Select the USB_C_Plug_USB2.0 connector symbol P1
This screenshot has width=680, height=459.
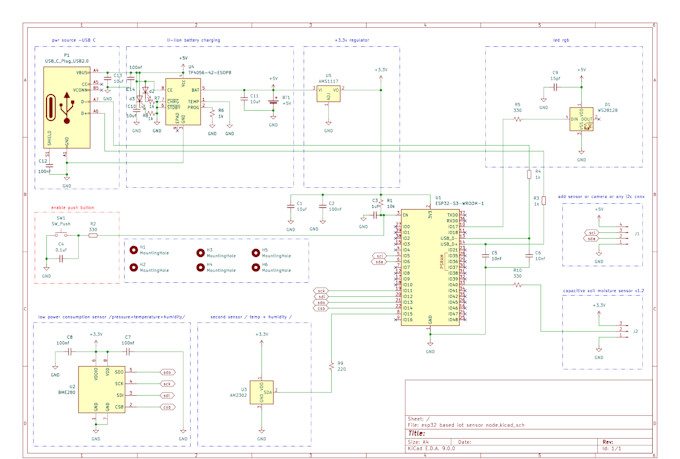click(x=67, y=107)
